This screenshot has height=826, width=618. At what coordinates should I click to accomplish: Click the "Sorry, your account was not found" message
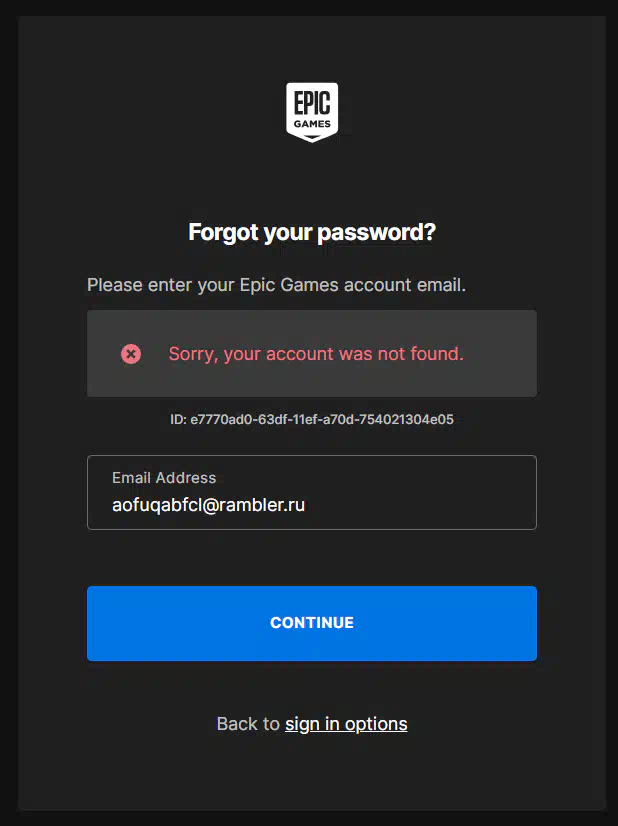click(x=316, y=353)
